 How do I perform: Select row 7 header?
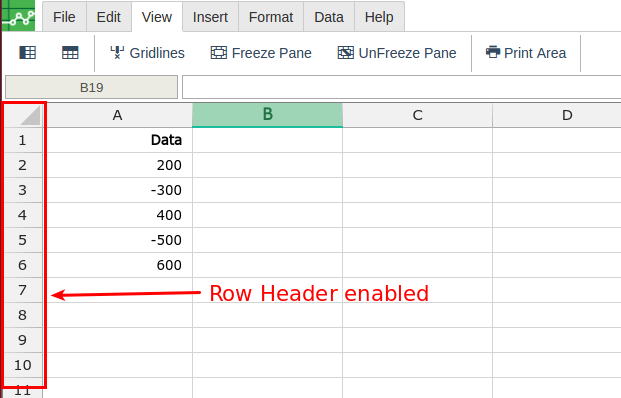tap(23, 290)
